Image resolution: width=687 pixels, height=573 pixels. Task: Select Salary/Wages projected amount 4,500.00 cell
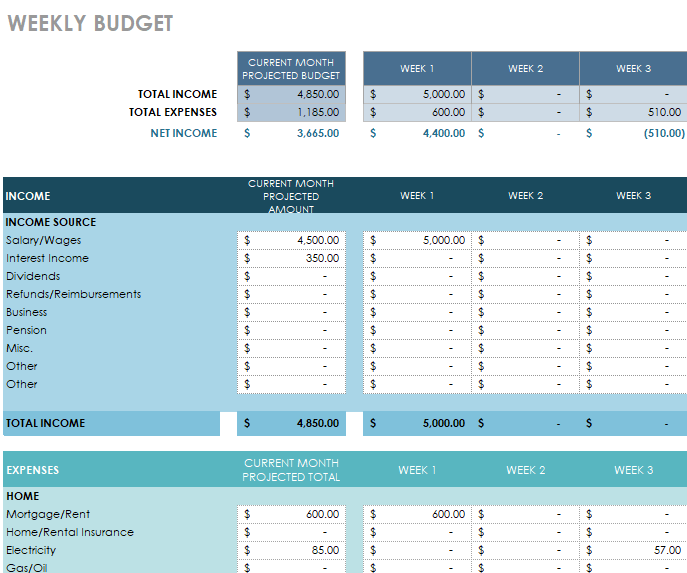292,240
